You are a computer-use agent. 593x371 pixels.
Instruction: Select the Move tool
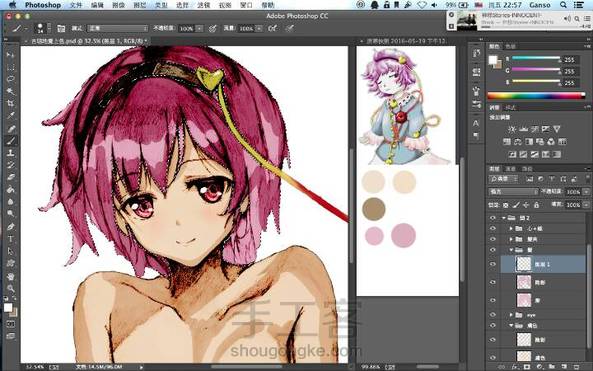pyautogui.click(x=11, y=55)
